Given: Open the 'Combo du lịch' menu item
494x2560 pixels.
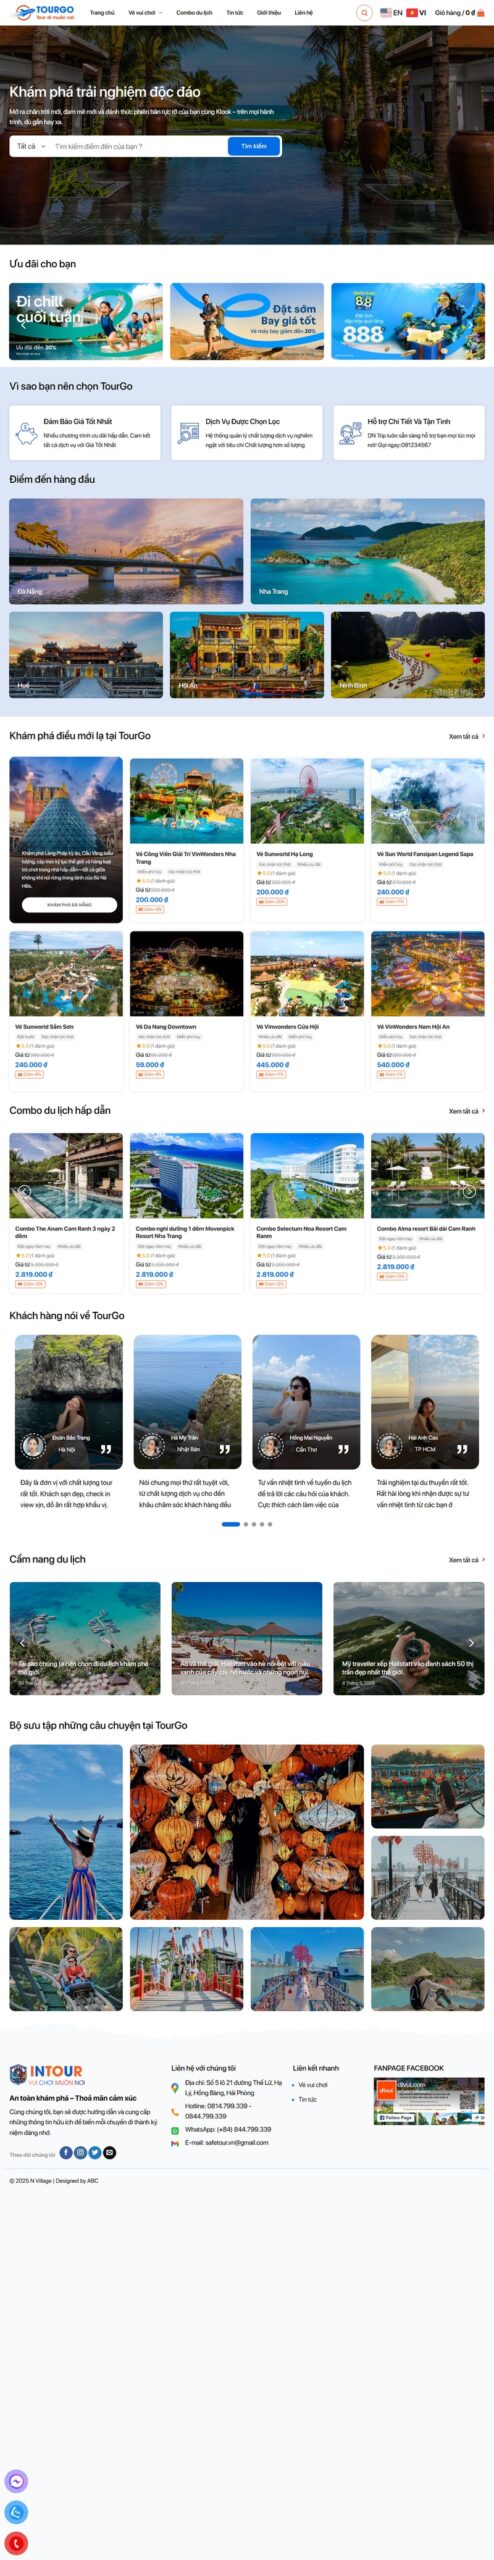Looking at the screenshot, I should coord(194,13).
